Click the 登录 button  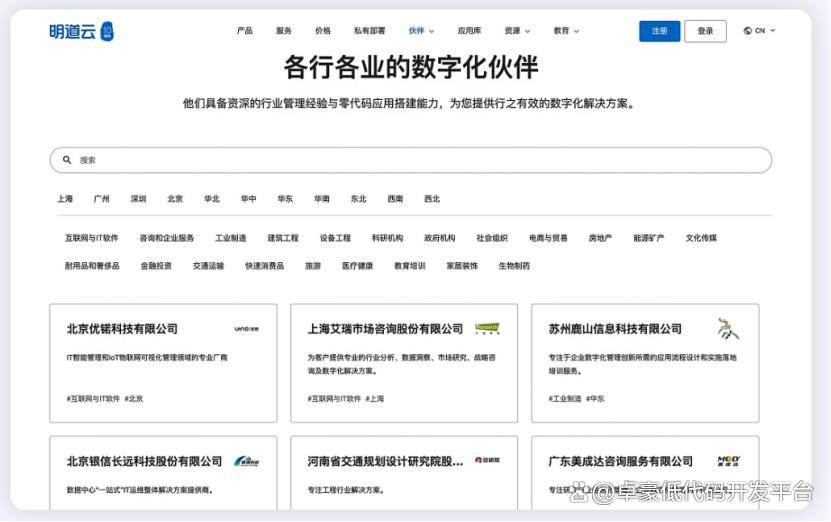[x=705, y=31]
